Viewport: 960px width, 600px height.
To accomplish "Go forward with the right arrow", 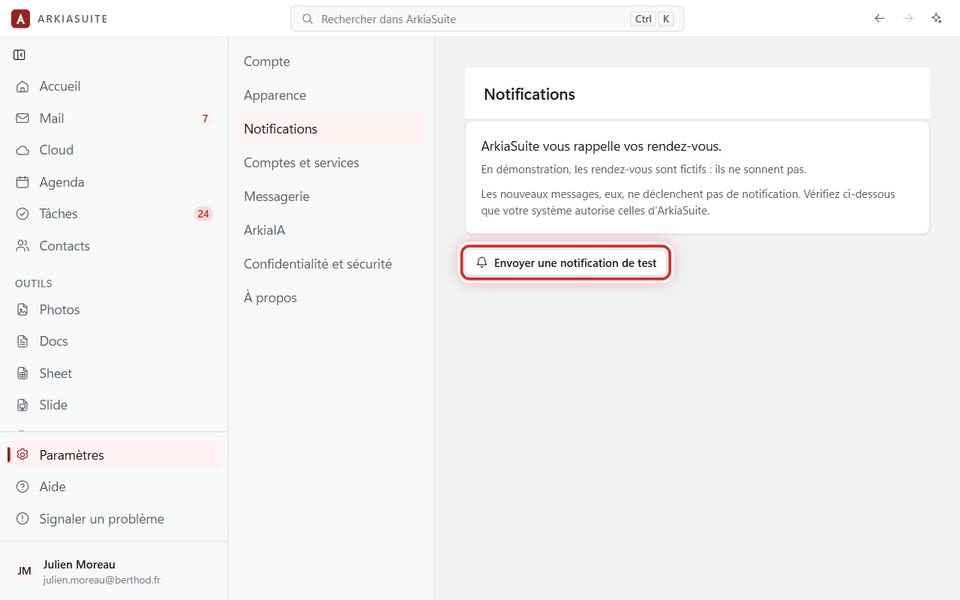I will [x=908, y=18].
